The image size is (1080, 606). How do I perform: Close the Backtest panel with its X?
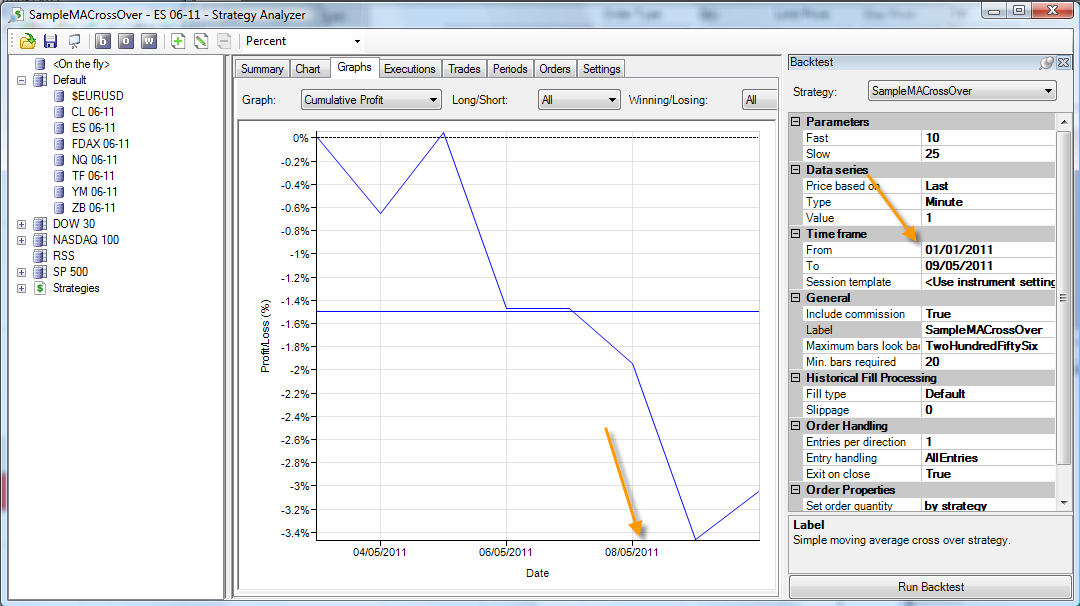click(1063, 63)
